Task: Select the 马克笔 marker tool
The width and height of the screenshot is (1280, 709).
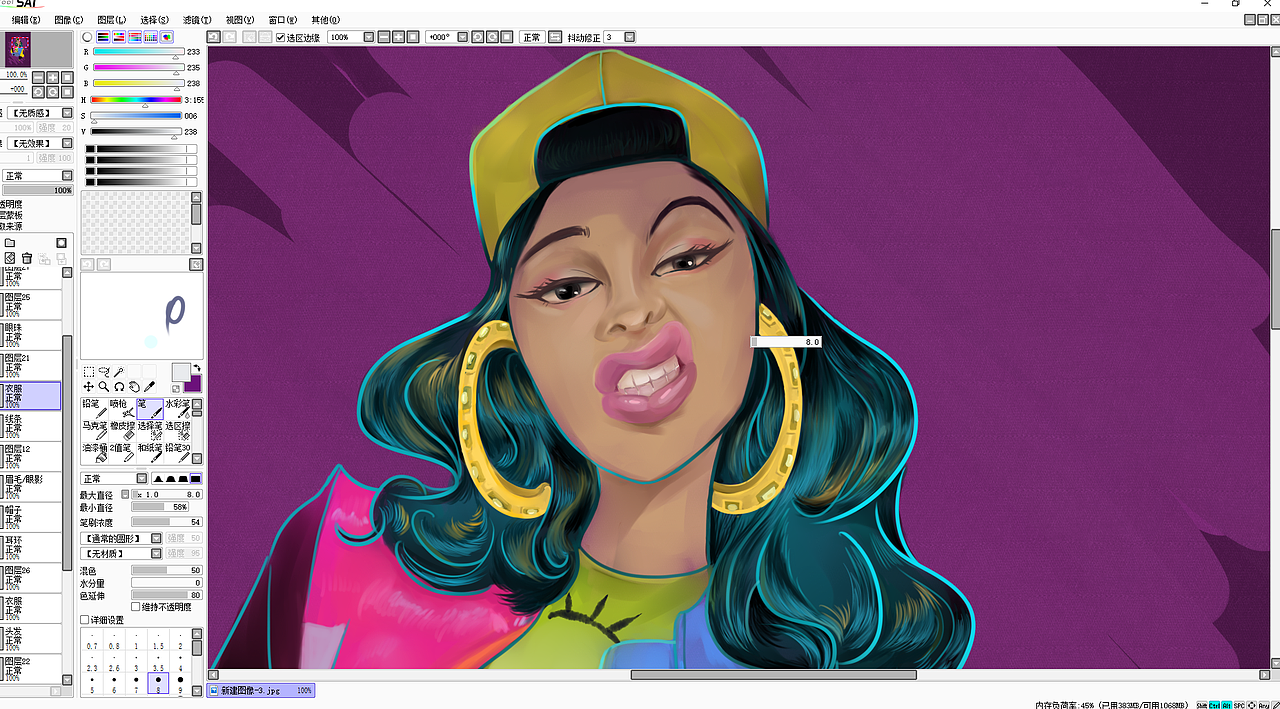Action: pos(94,430)
